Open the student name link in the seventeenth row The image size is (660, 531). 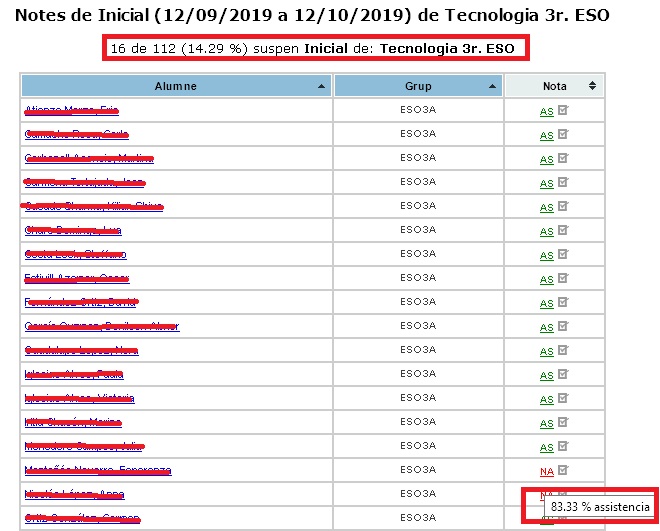(75, 494)
